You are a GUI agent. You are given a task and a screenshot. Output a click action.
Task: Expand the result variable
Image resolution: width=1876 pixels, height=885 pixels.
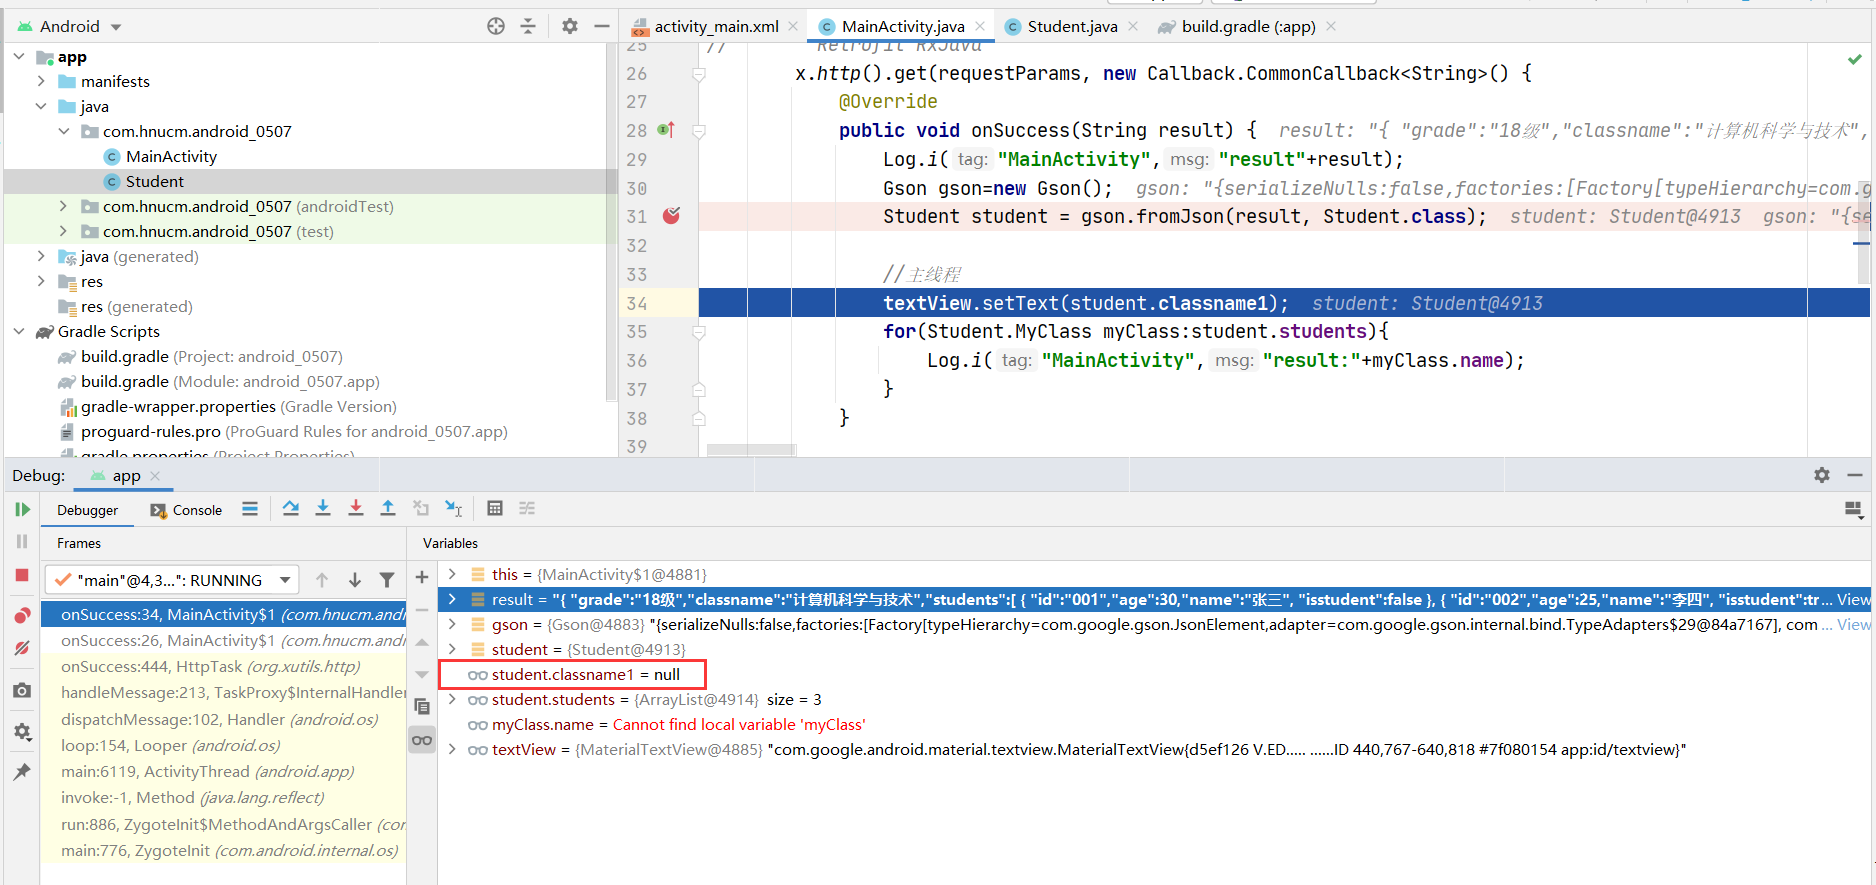coord(452,599)
